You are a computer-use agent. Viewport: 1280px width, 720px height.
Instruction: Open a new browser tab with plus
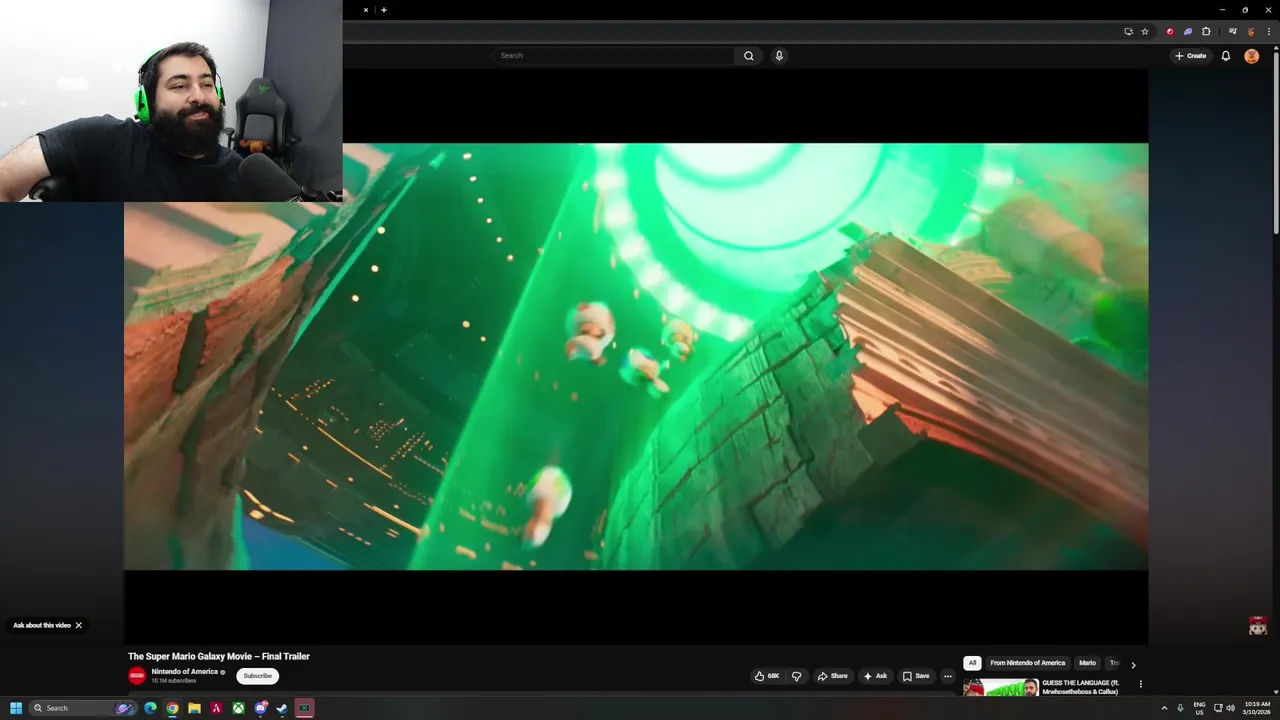[384, 10]
